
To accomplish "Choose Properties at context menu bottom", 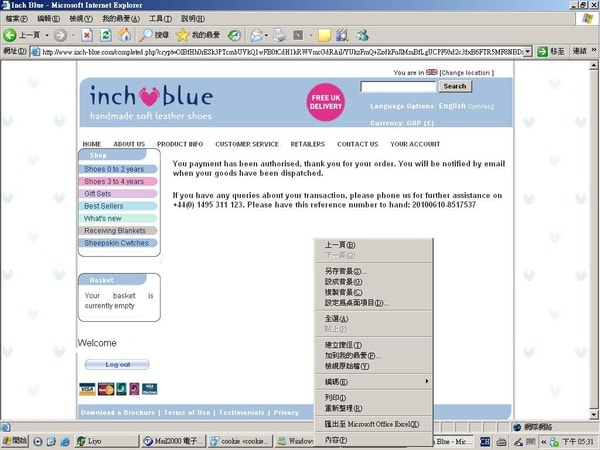I will point(374,440).
